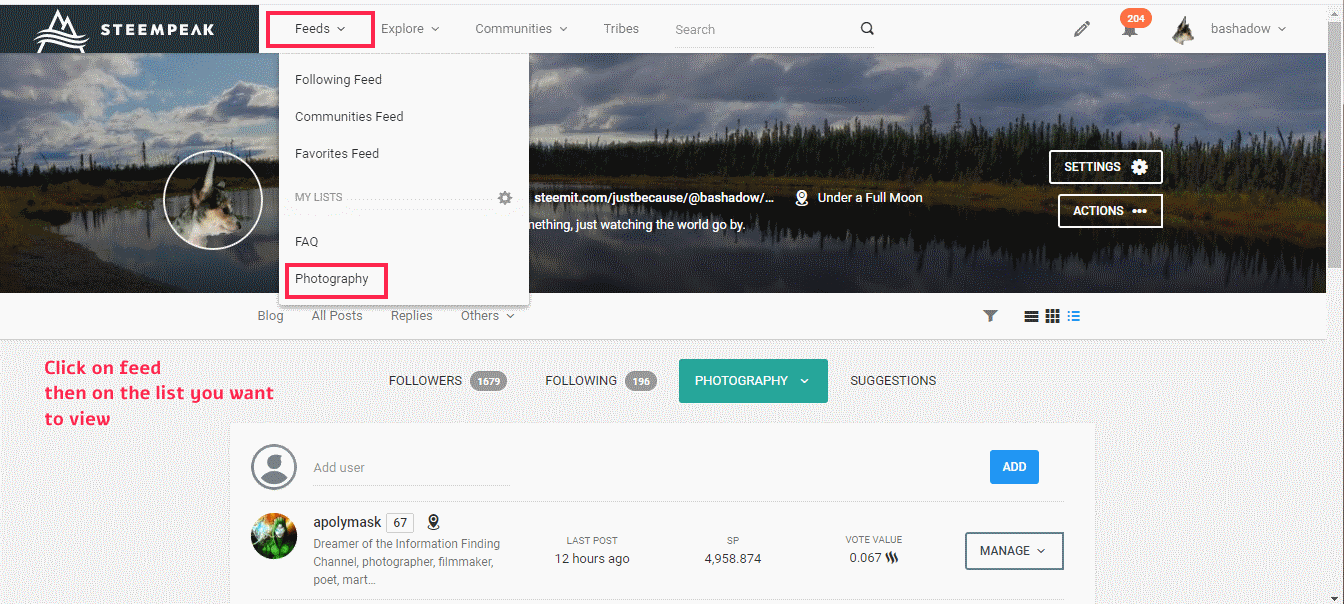Click the location pin icon beside apolymask

click(433, 522)
